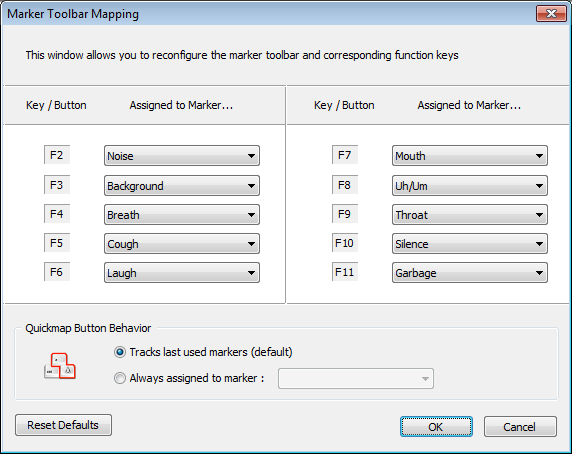Open the F5 Cough marker dropdown
Image resolution: width=572 pixels, height=454 pixels.
pos(182,244)
